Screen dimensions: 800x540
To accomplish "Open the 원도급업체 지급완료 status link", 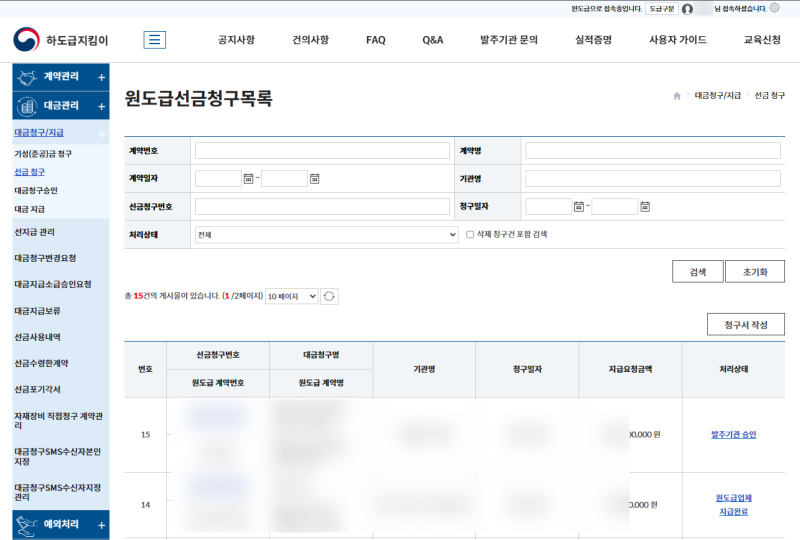I will 734,505.
